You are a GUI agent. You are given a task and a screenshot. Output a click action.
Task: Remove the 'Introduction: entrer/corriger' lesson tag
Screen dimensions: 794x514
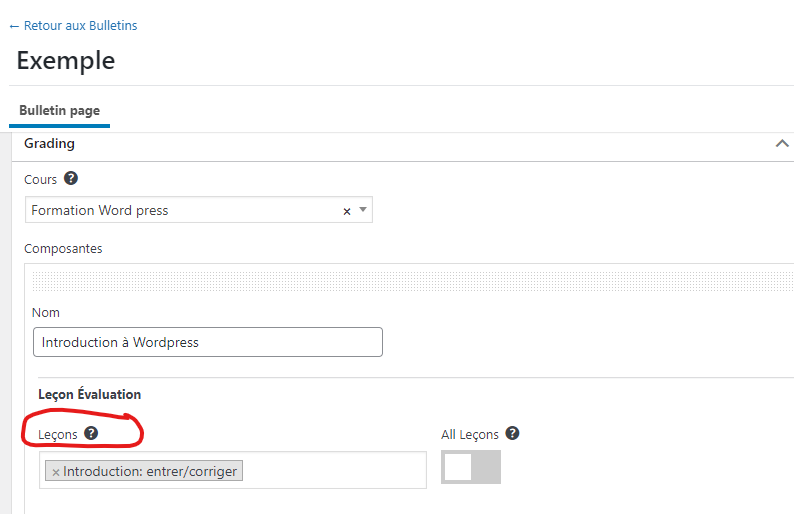pyautogui.click(x=56, y=472)
